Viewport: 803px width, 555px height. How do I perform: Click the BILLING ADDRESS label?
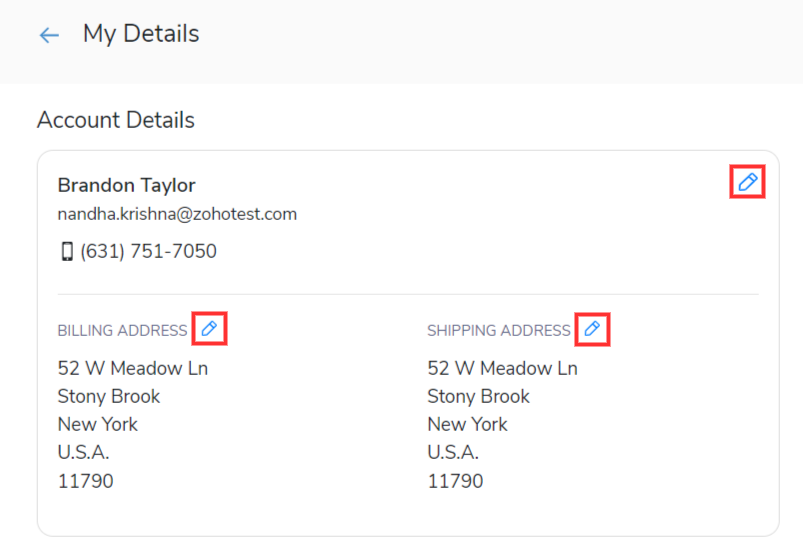point(122,331)
